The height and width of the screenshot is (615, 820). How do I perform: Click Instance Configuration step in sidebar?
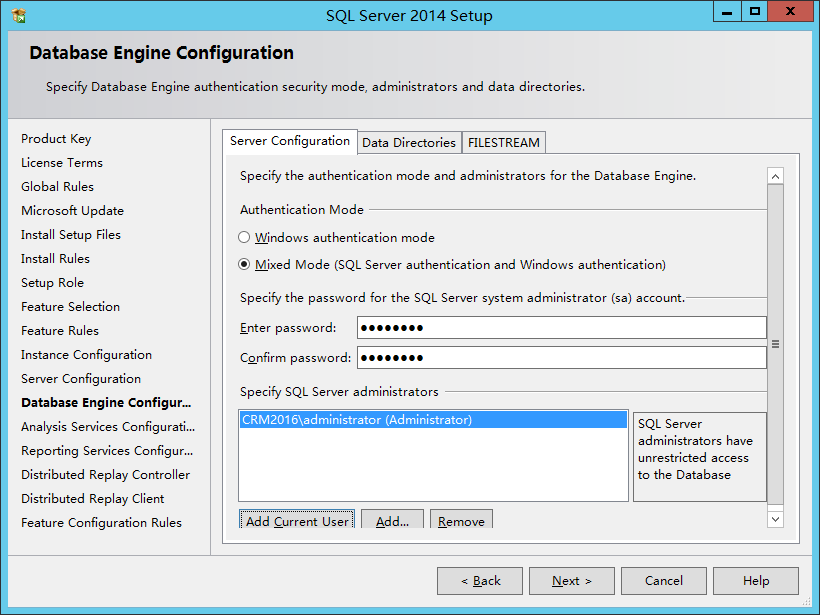(x=86, y=355)
